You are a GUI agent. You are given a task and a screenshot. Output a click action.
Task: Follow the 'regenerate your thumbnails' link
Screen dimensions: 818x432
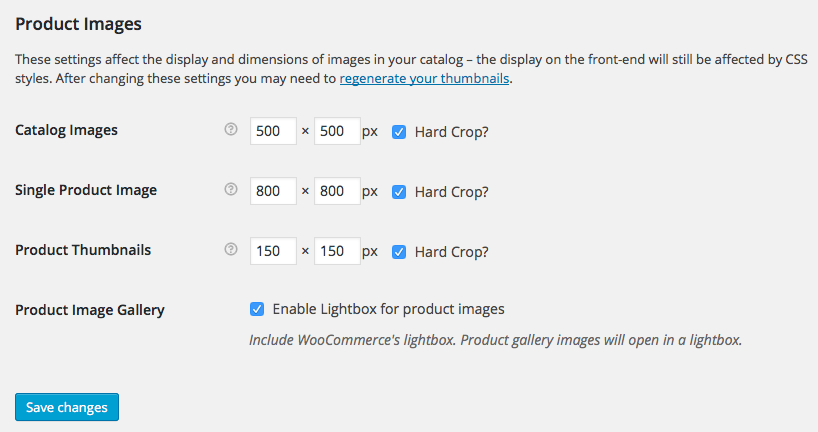424,79
